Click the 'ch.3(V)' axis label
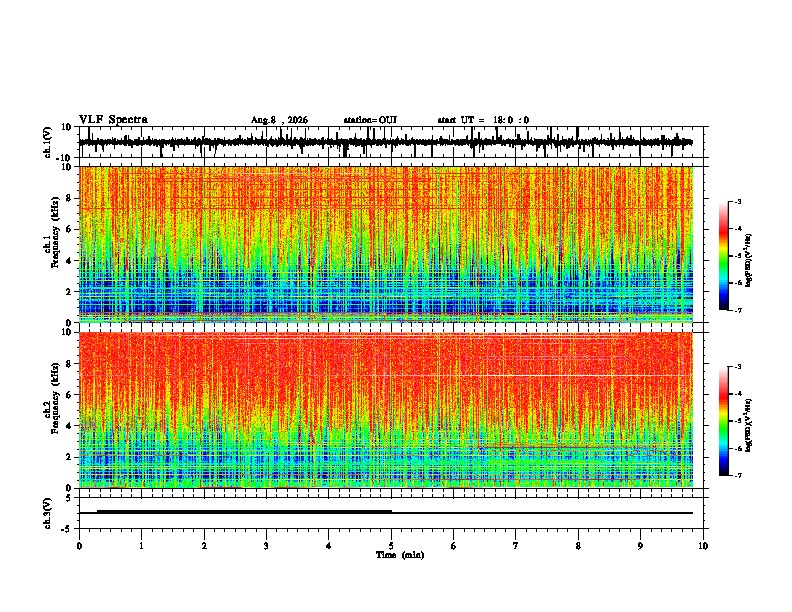 [48, 514]
